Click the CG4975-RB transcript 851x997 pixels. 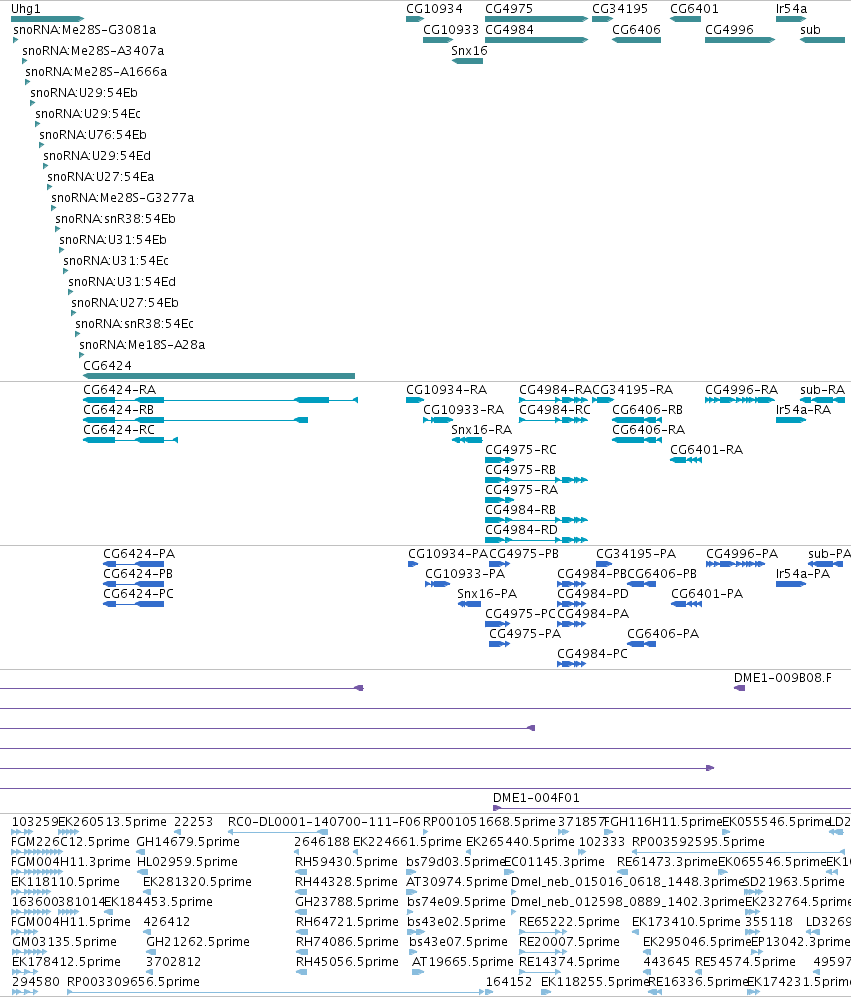coord(536,480)
